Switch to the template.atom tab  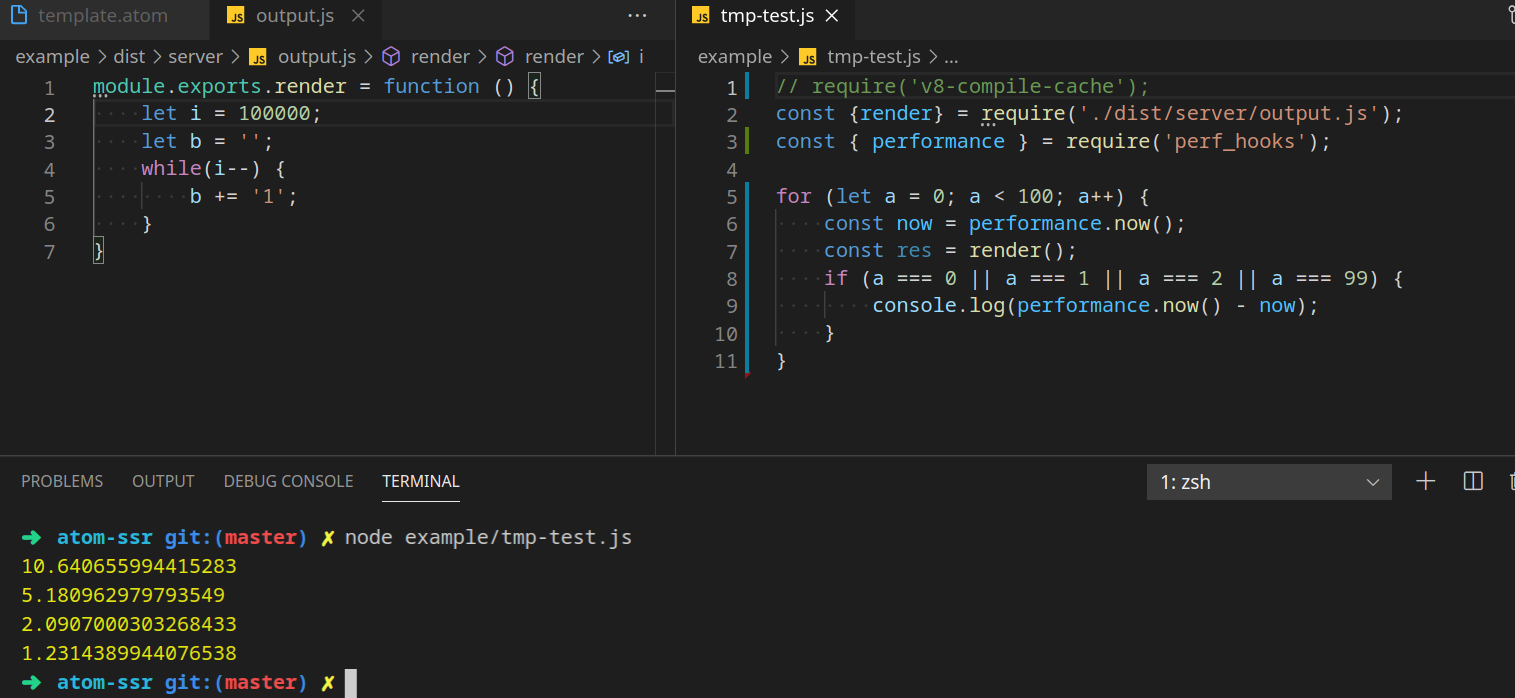(102, 16)
